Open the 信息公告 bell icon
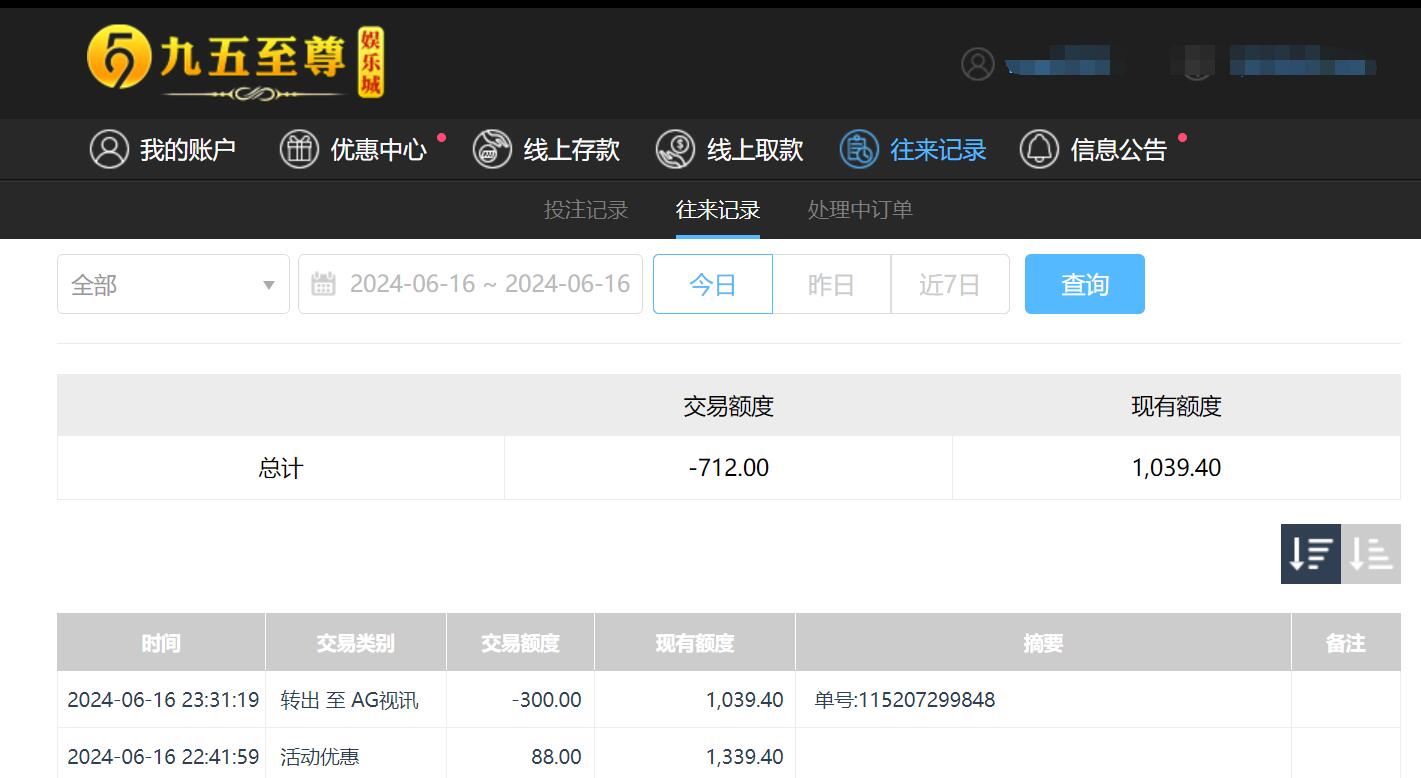Viewport: 1421px width, 778px height. pos(1040,148)
